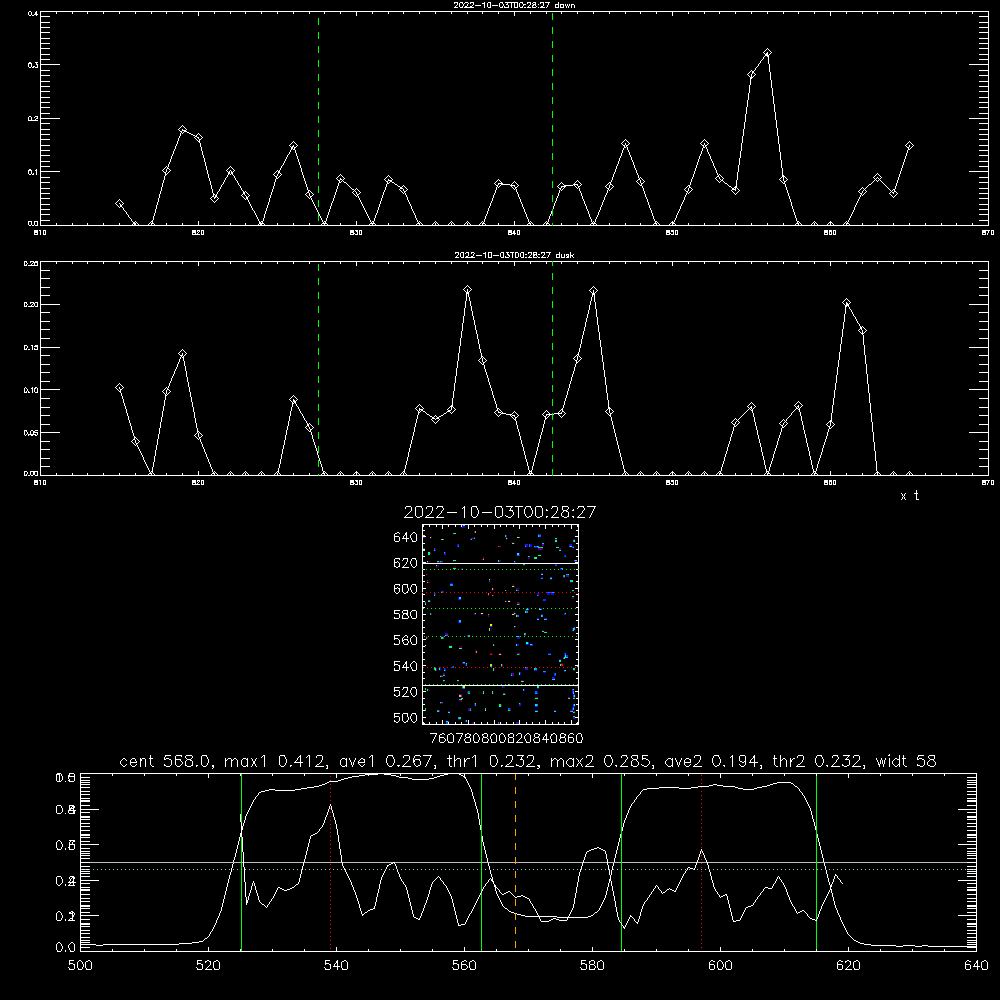
Task: Click the 'widt 58' value text
Action: pyautogui.click(x=906, y=761)
